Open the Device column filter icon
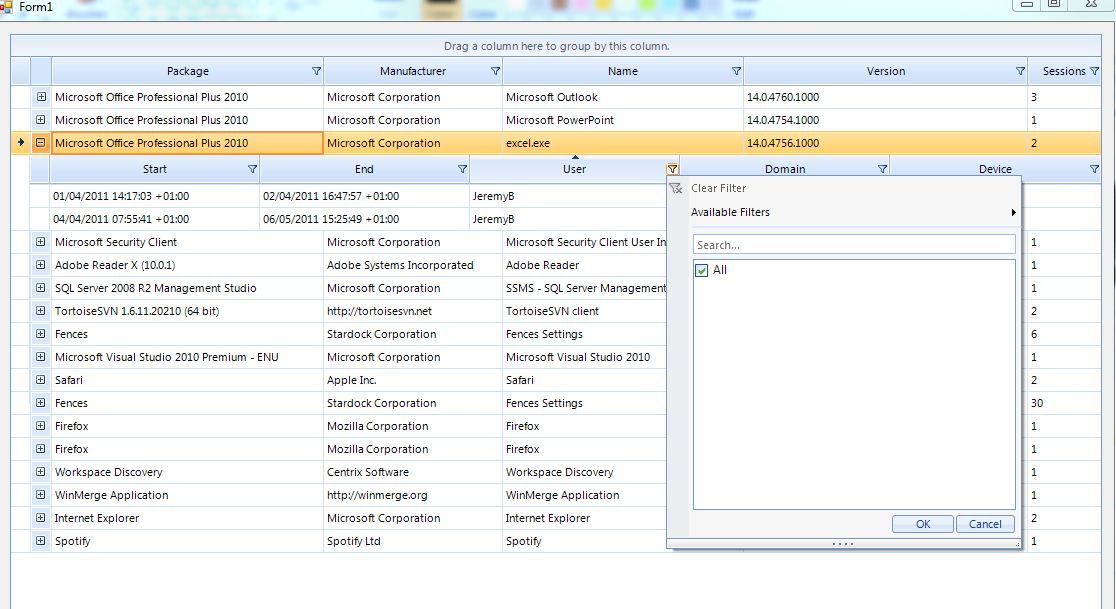1116x609 pixels. (x=1095, y=169)
